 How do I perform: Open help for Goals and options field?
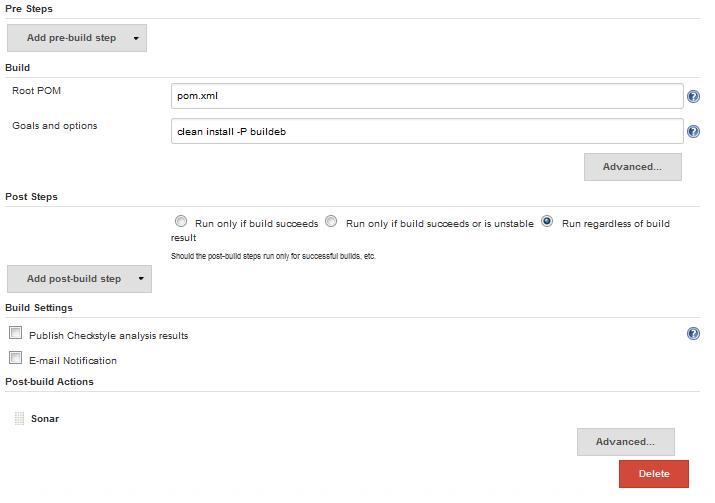tap(693, 131)
